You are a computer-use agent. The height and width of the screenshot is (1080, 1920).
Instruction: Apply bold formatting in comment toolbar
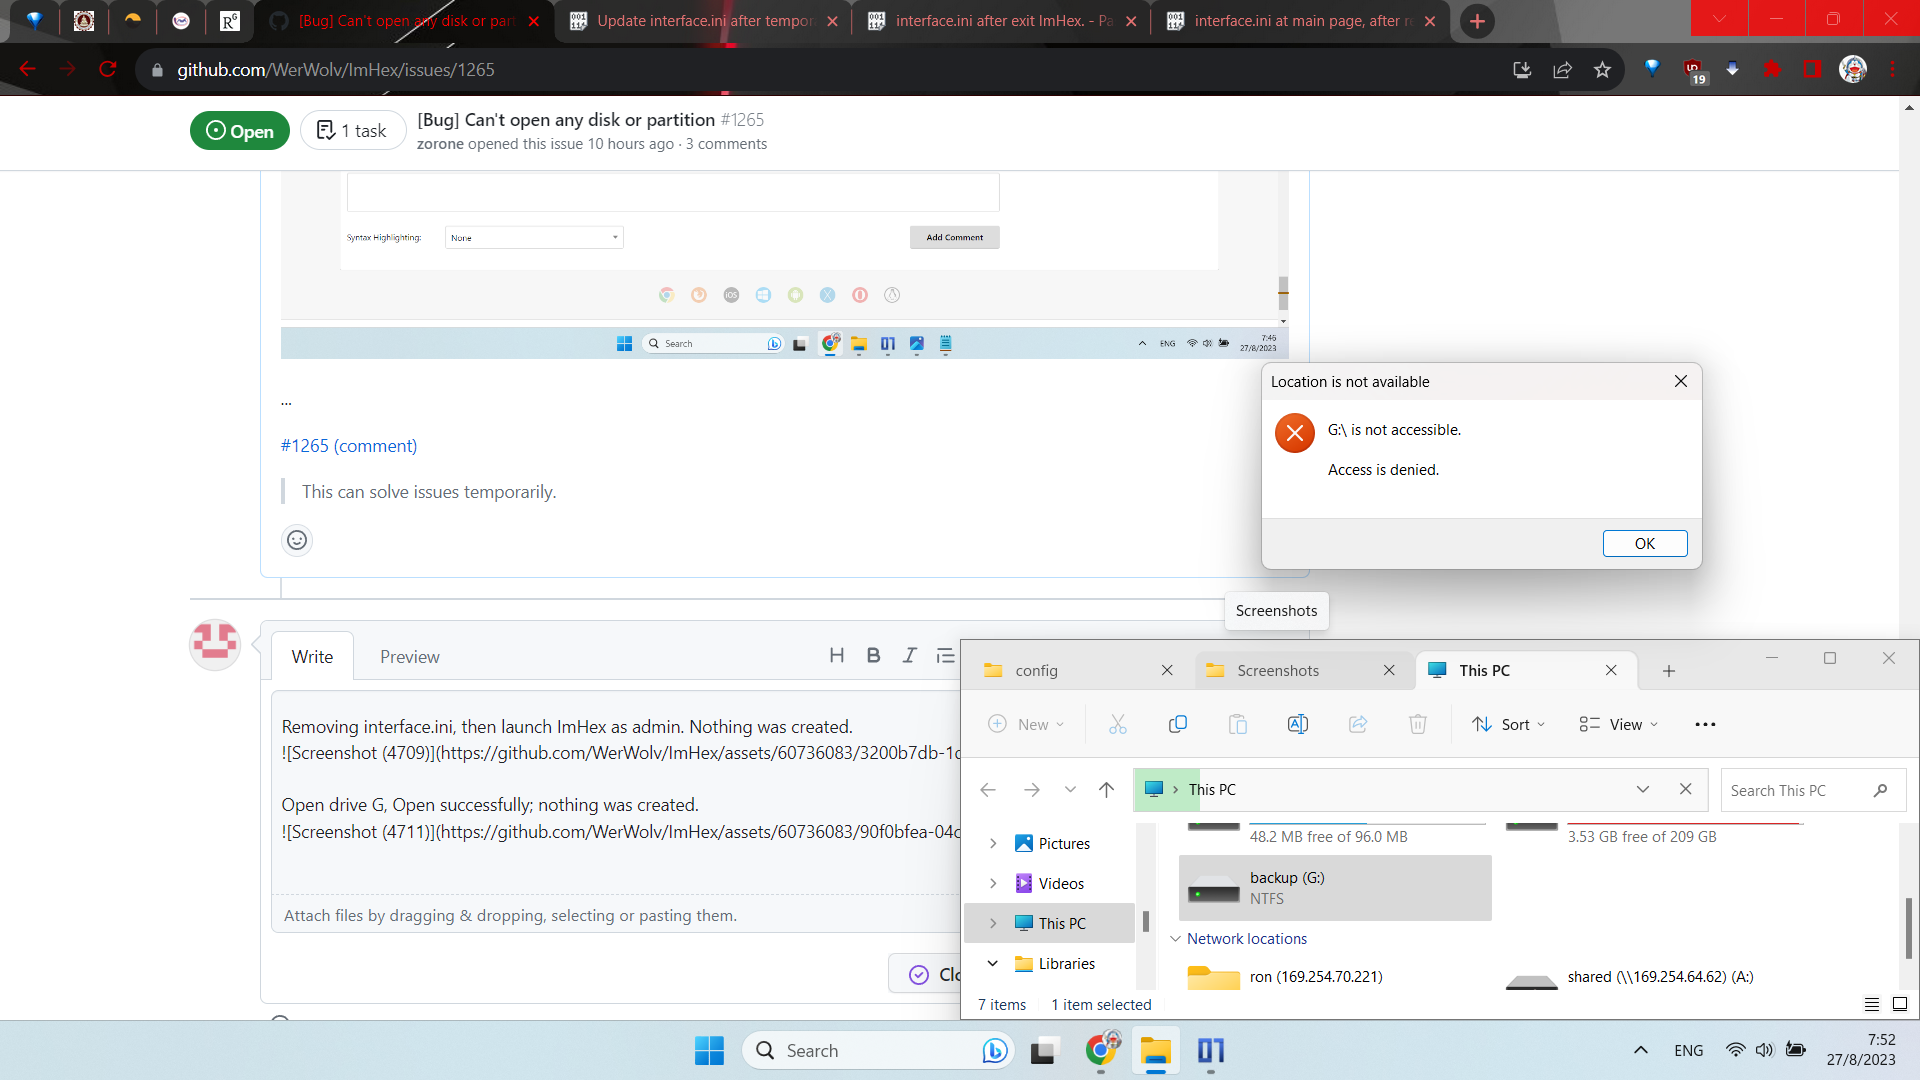click(873, 655)
